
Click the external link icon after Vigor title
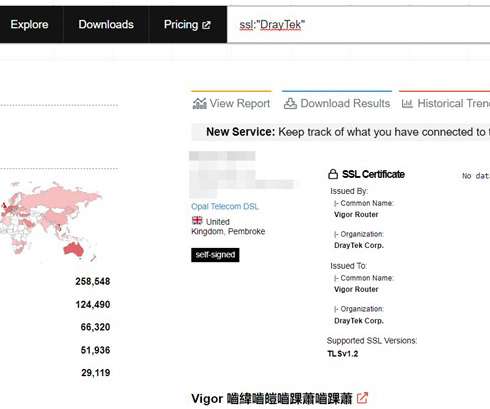[x=362, y=398]
